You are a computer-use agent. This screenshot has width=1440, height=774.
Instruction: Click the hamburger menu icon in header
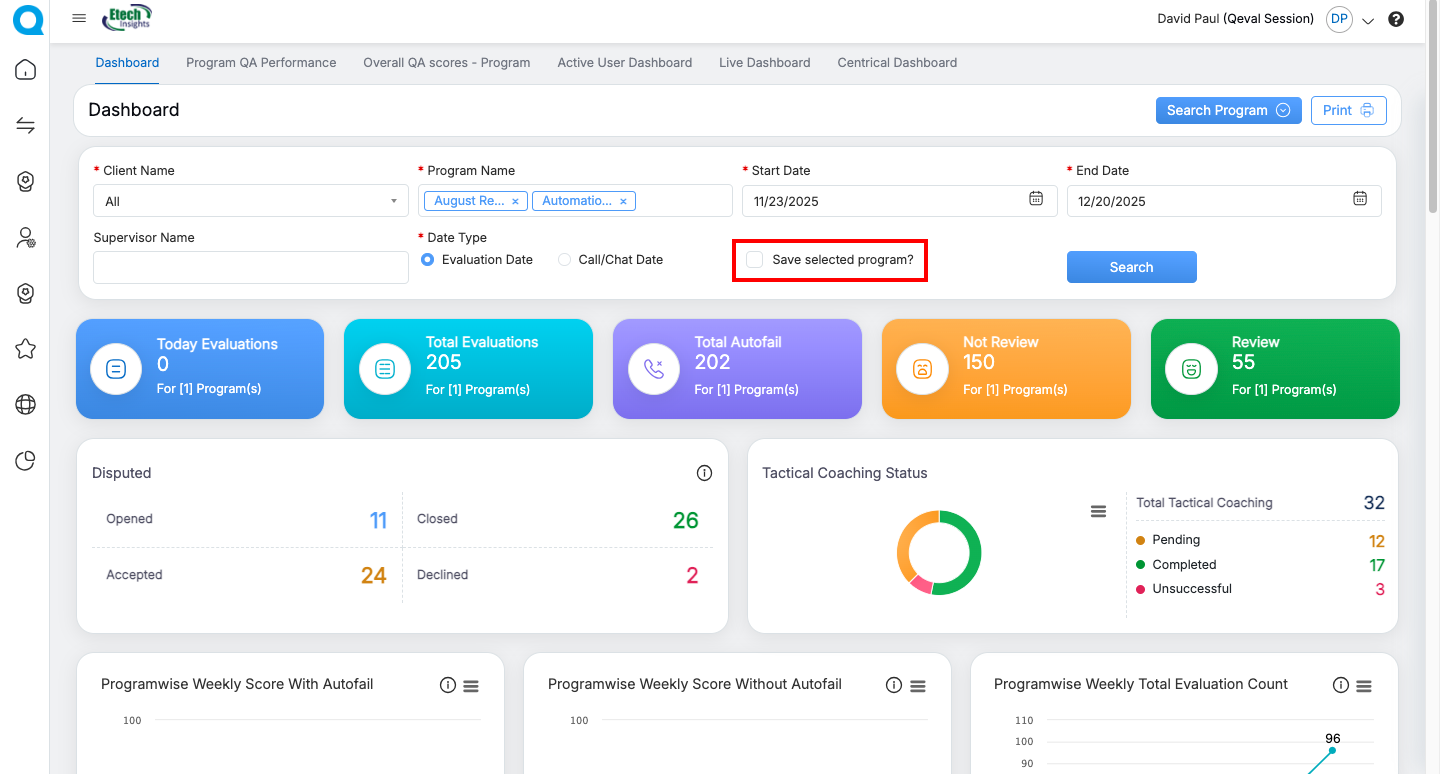tap(79, 18)
